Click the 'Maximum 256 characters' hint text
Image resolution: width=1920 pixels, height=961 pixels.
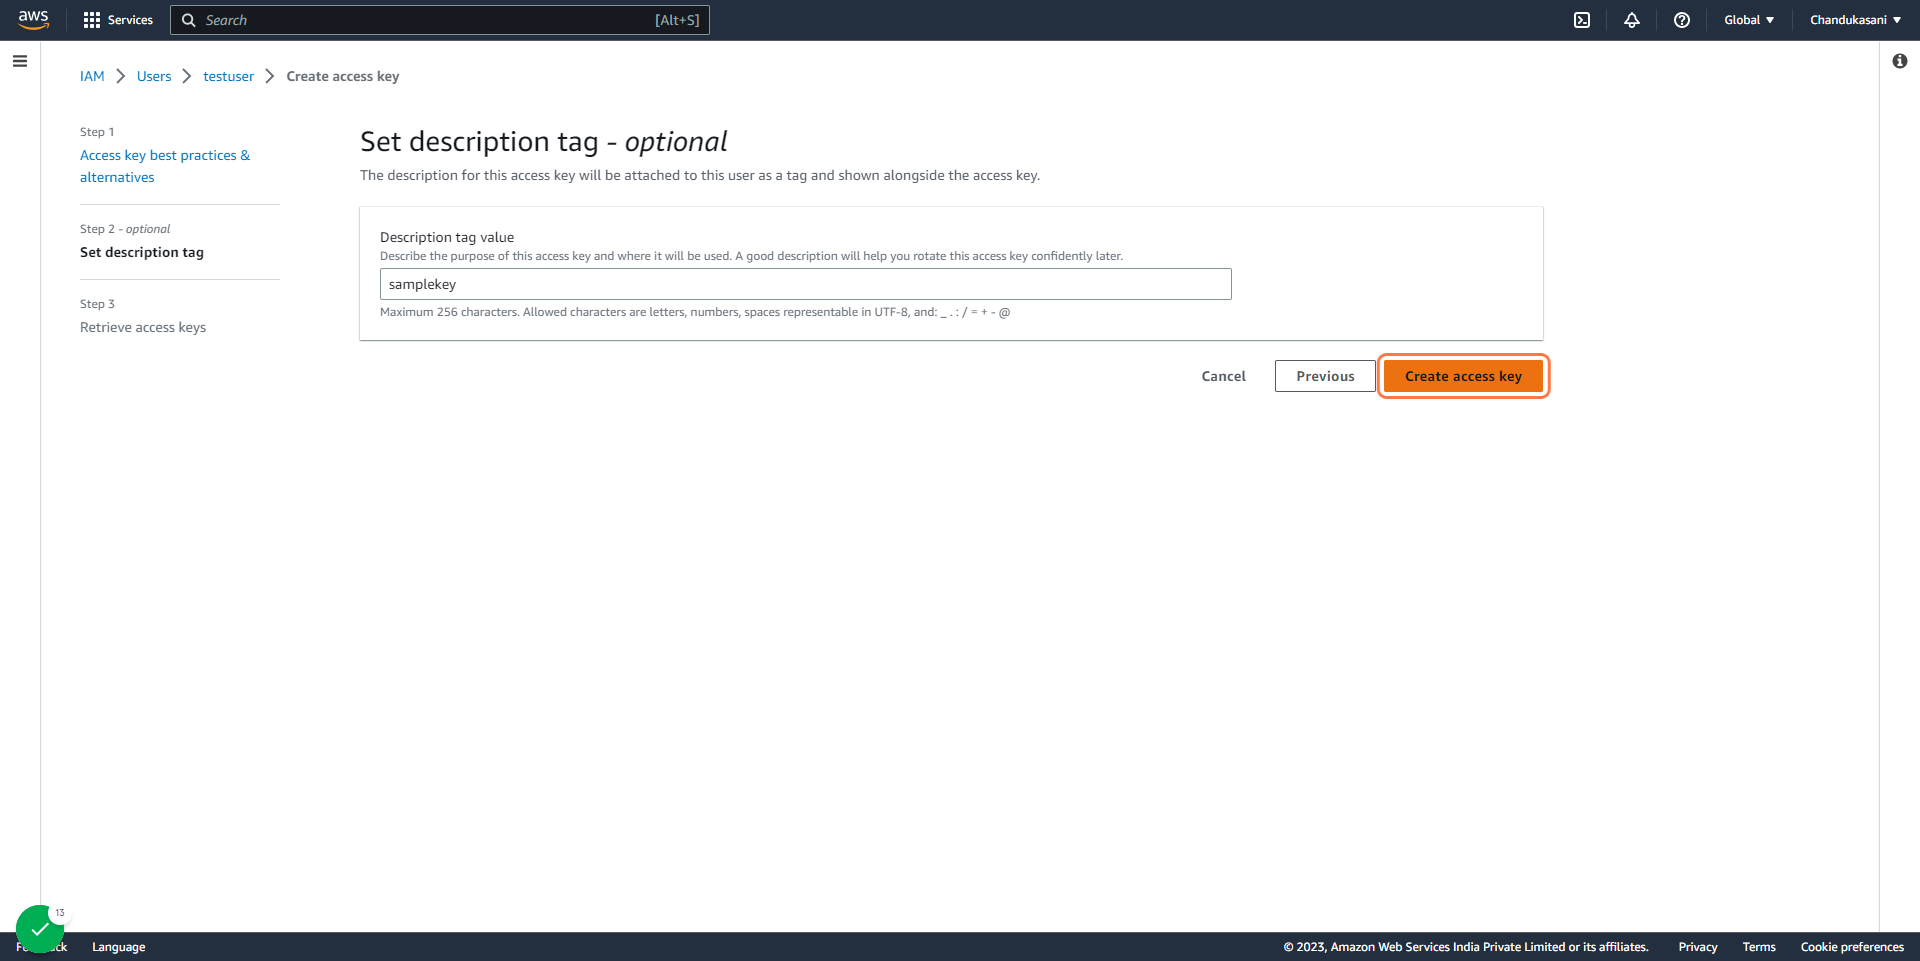coord(695,312)
